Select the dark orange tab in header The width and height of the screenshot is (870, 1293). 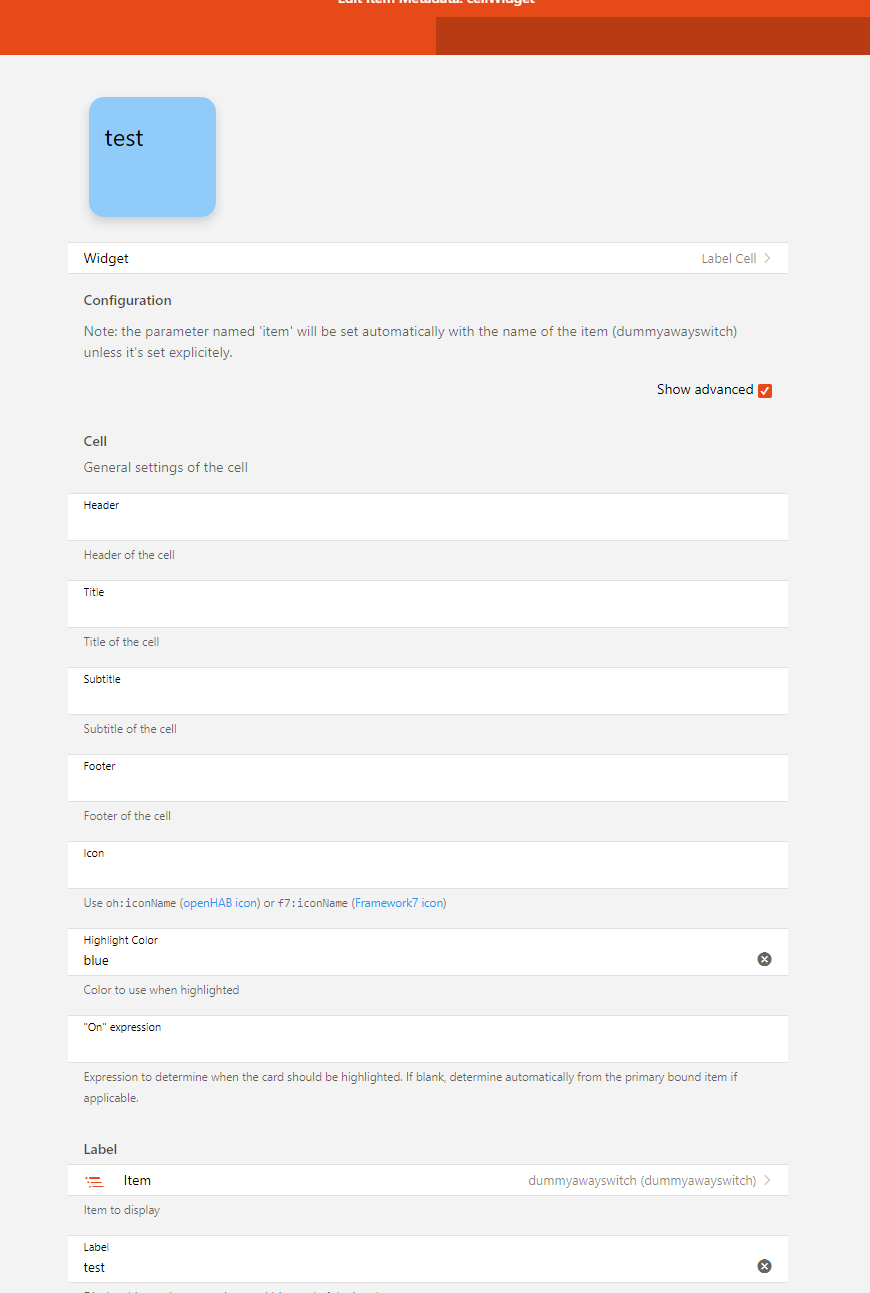coord(652,35)
